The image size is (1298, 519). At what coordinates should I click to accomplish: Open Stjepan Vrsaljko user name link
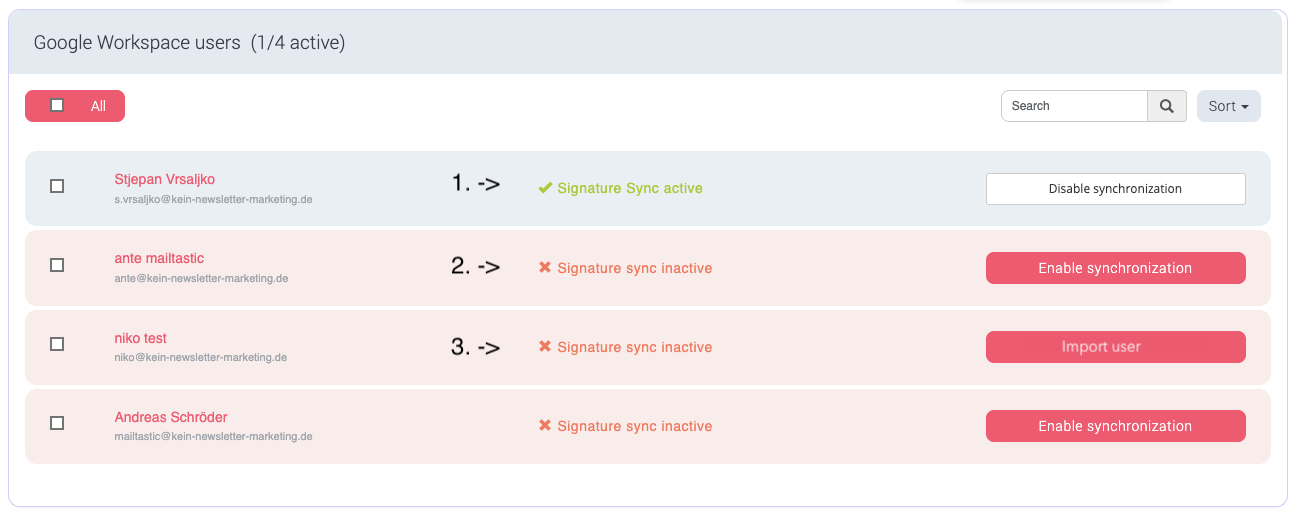(164, 179)
